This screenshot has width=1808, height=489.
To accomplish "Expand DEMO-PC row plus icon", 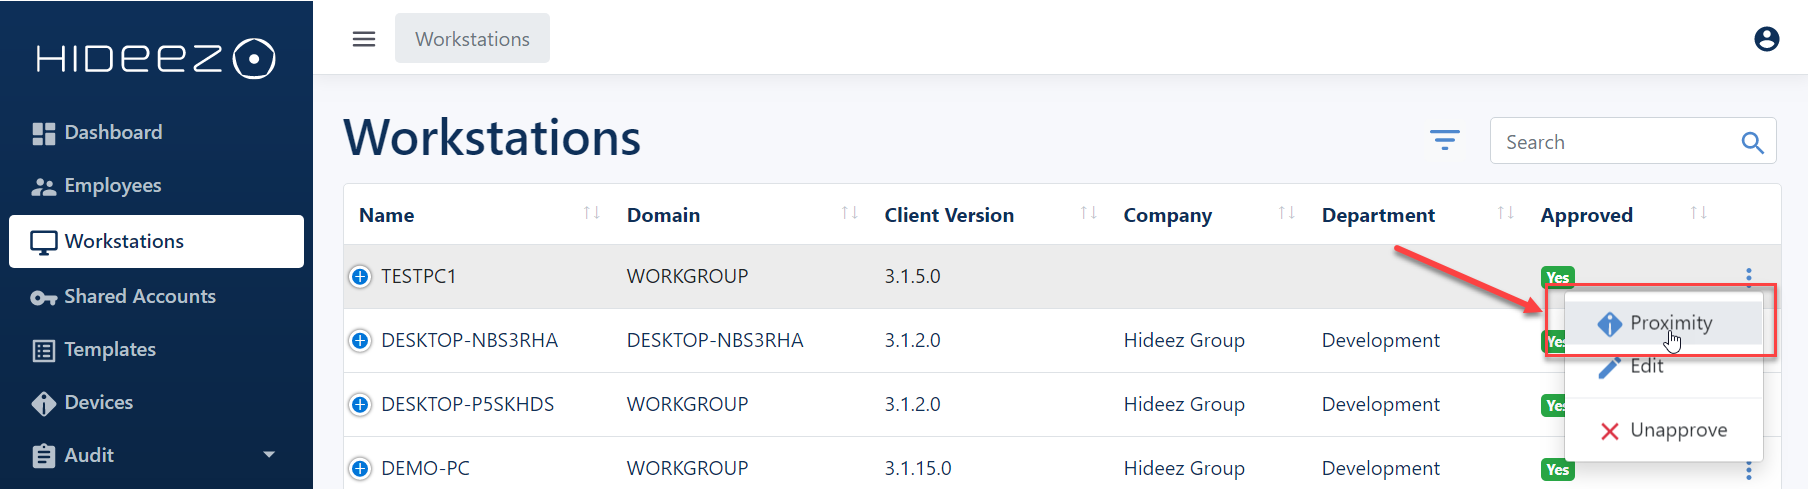I will pos(360,468).
